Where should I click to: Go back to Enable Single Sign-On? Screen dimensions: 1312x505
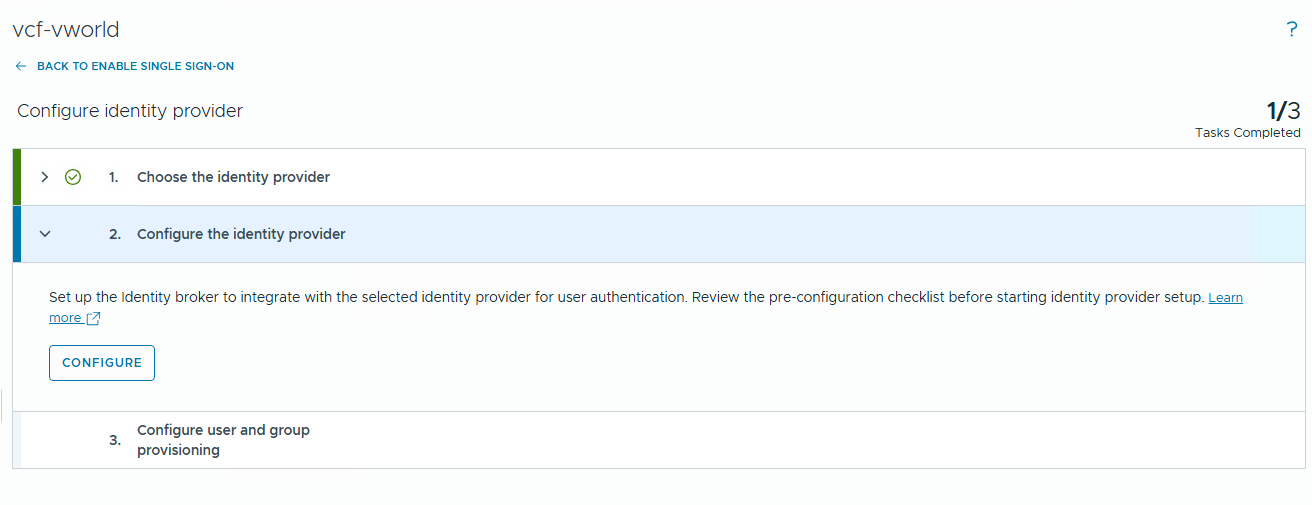135,66
